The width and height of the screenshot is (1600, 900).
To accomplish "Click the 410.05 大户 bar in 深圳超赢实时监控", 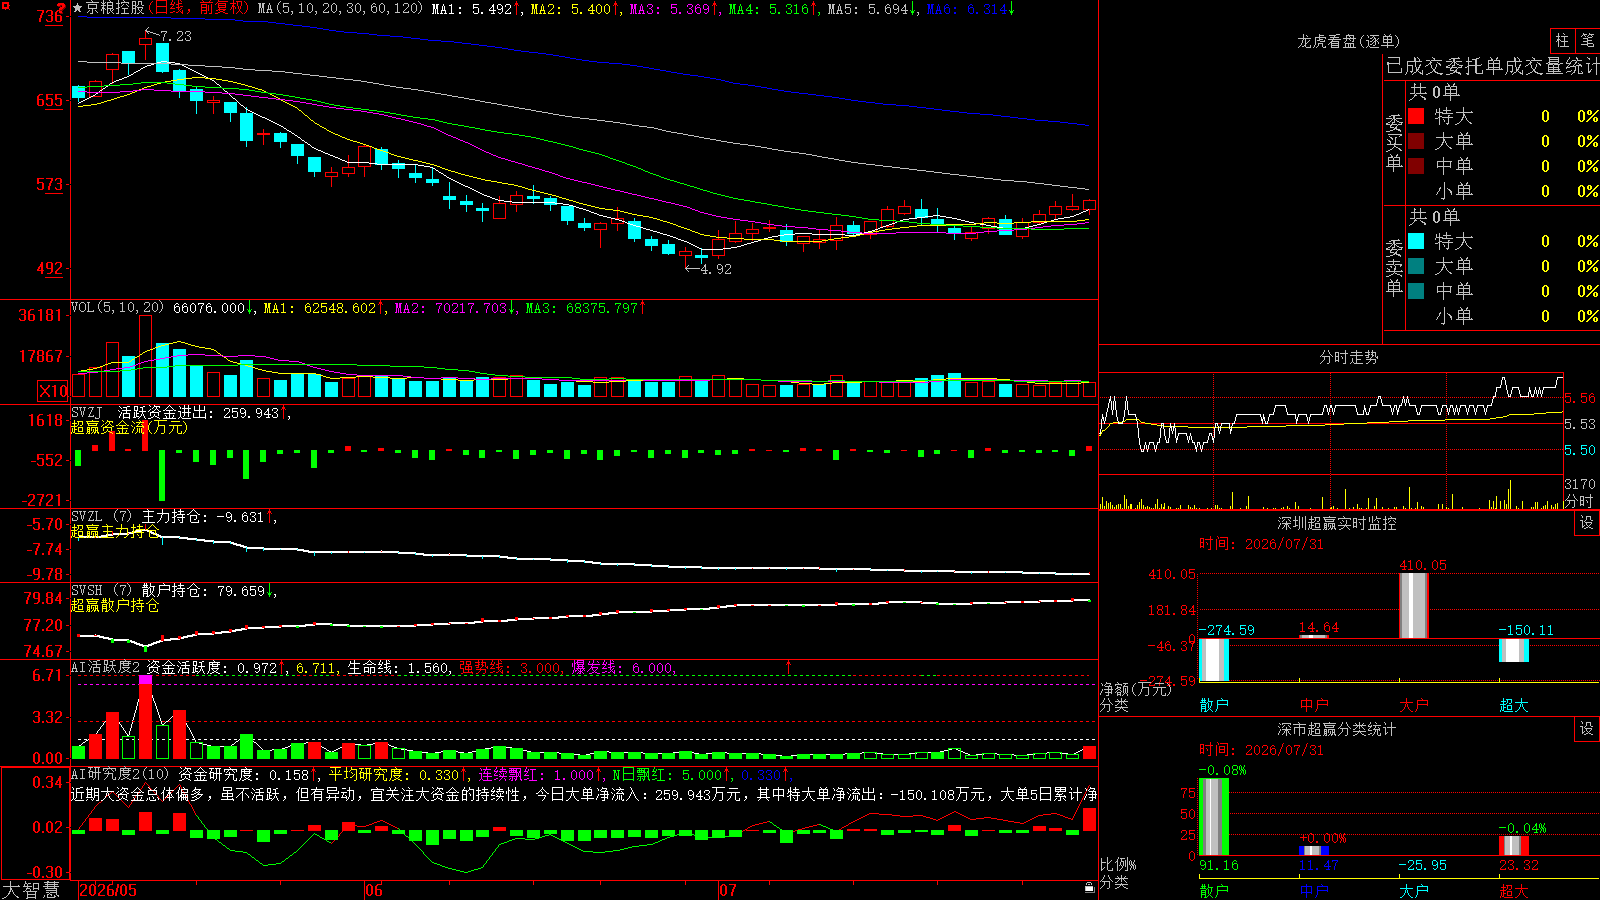I will click(1414, 606).
